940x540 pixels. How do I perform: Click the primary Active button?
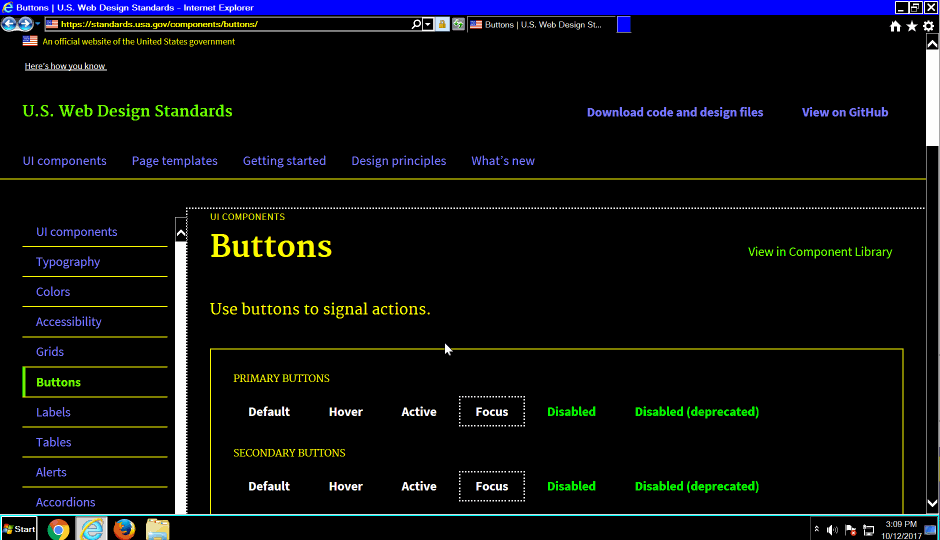click(419, 412)
